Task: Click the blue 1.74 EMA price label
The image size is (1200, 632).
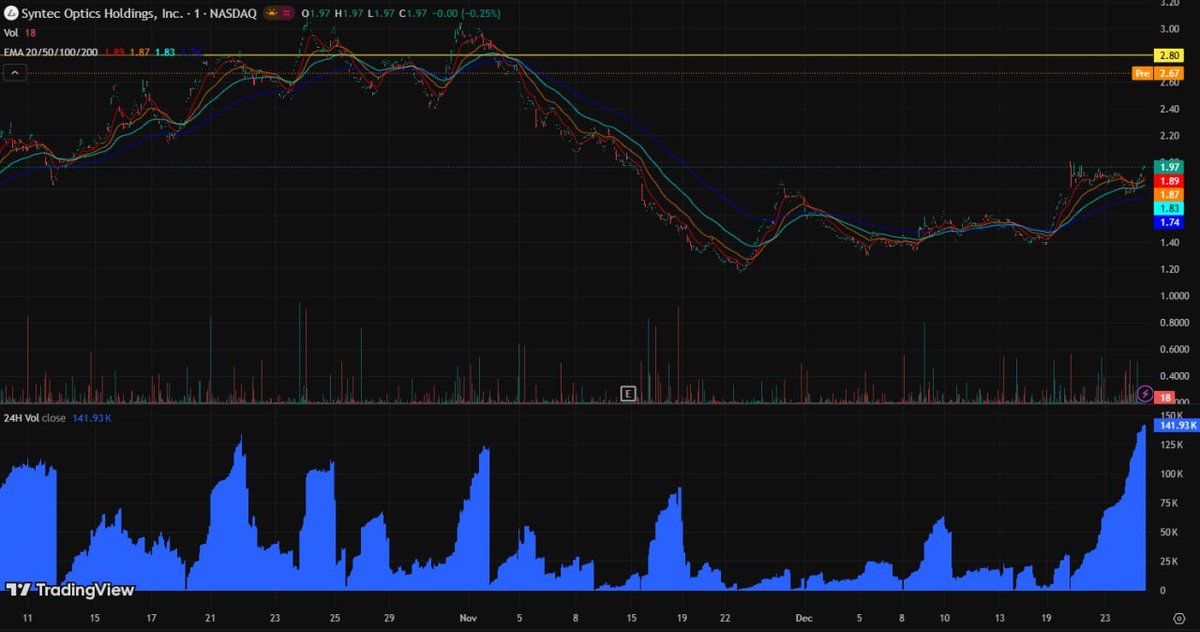Action: [1168, 223]
